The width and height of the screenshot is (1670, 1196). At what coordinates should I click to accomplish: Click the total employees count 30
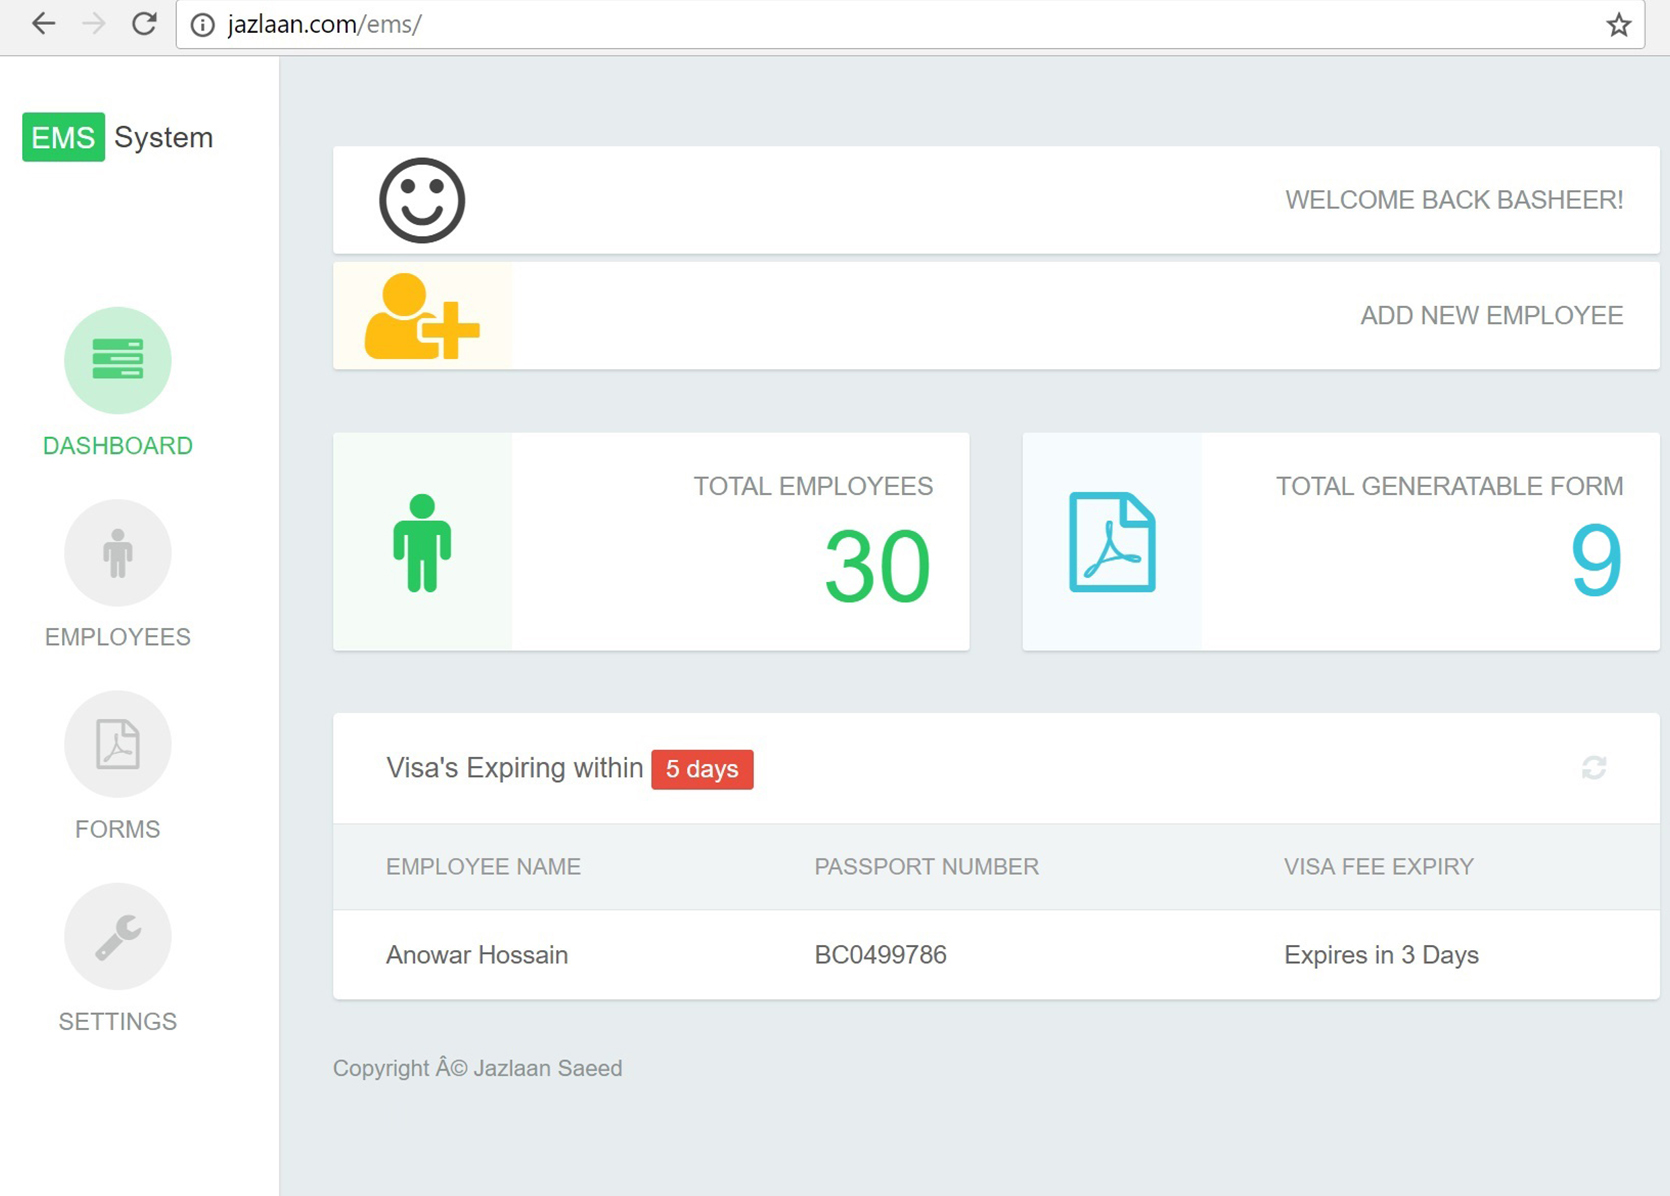tap(877, 568)
